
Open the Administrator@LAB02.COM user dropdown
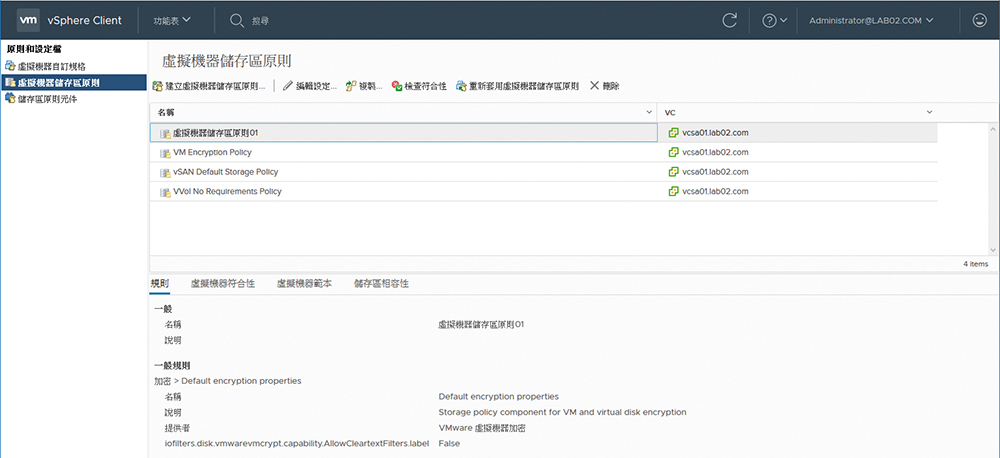(871, 20)
